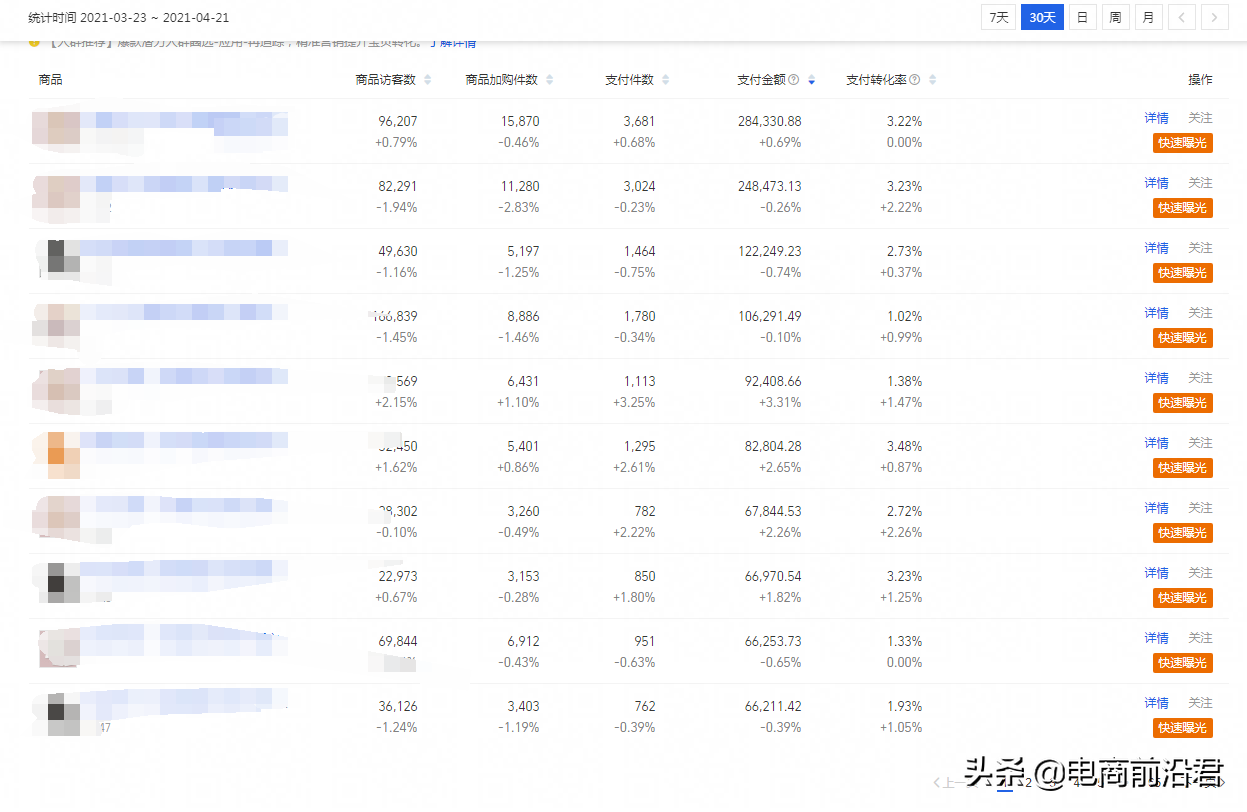Click the first product's thumbnail image
This screenshot has width=1247, height=812.
pyautogui.click(x=56, y=130)
